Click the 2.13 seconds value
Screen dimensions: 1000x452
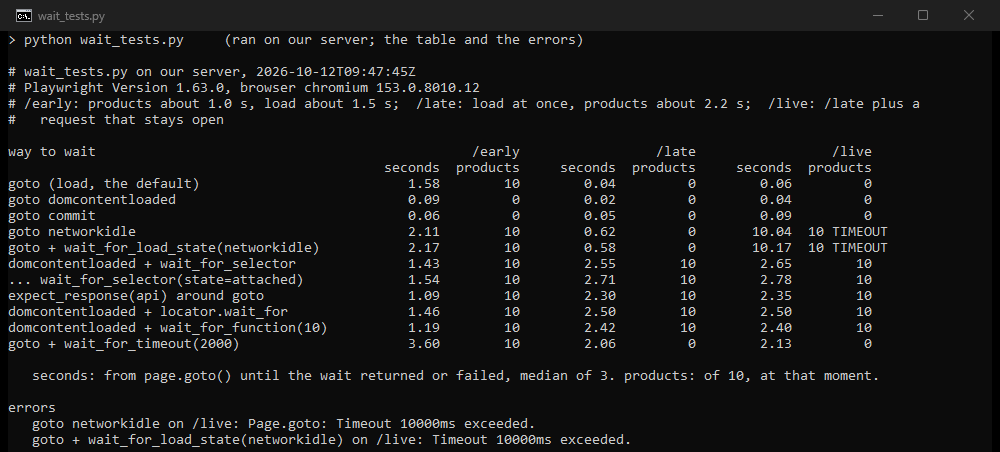coord(776,344)
